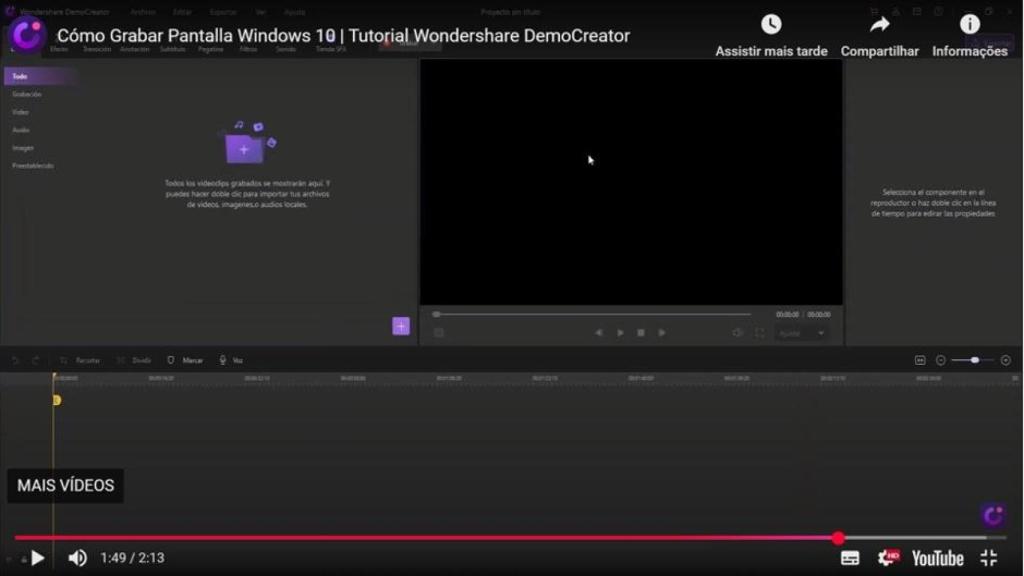
Task: Select the Imagen media category
Action: tap(23, 148)
